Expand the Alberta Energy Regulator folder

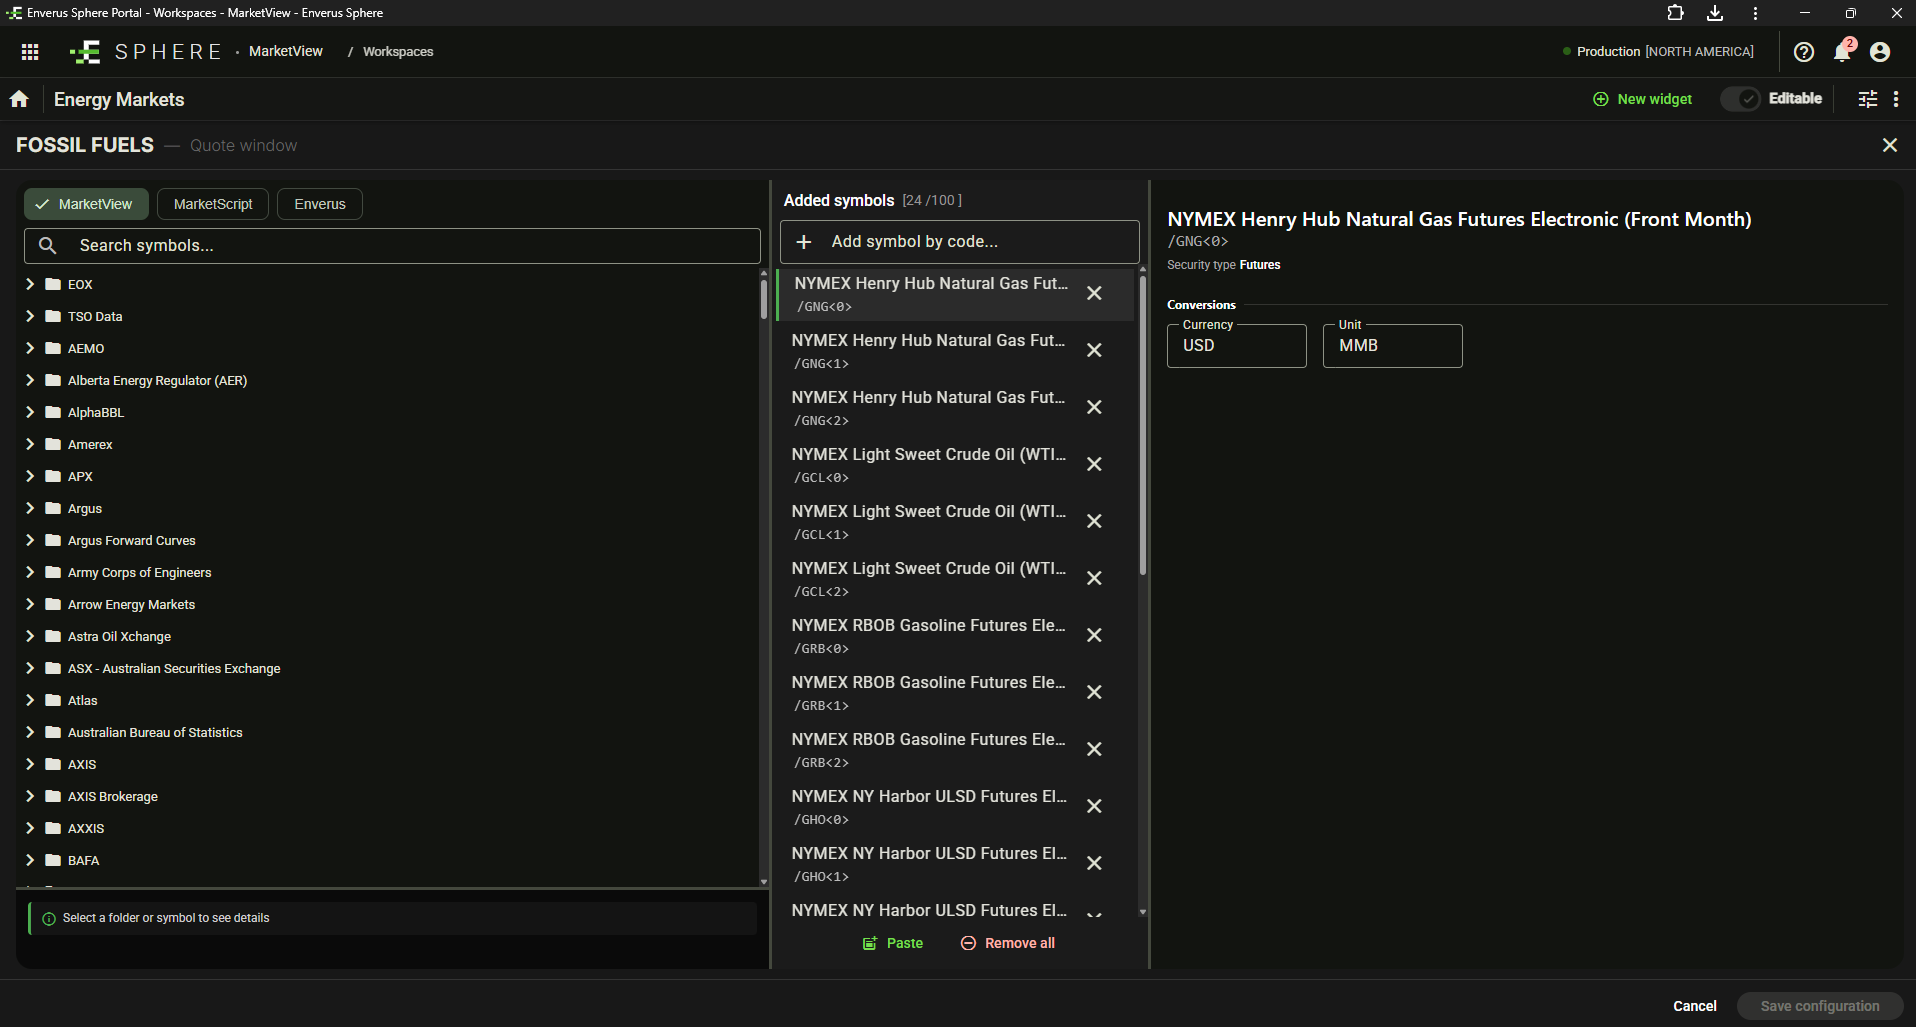(x=30, y=380)
